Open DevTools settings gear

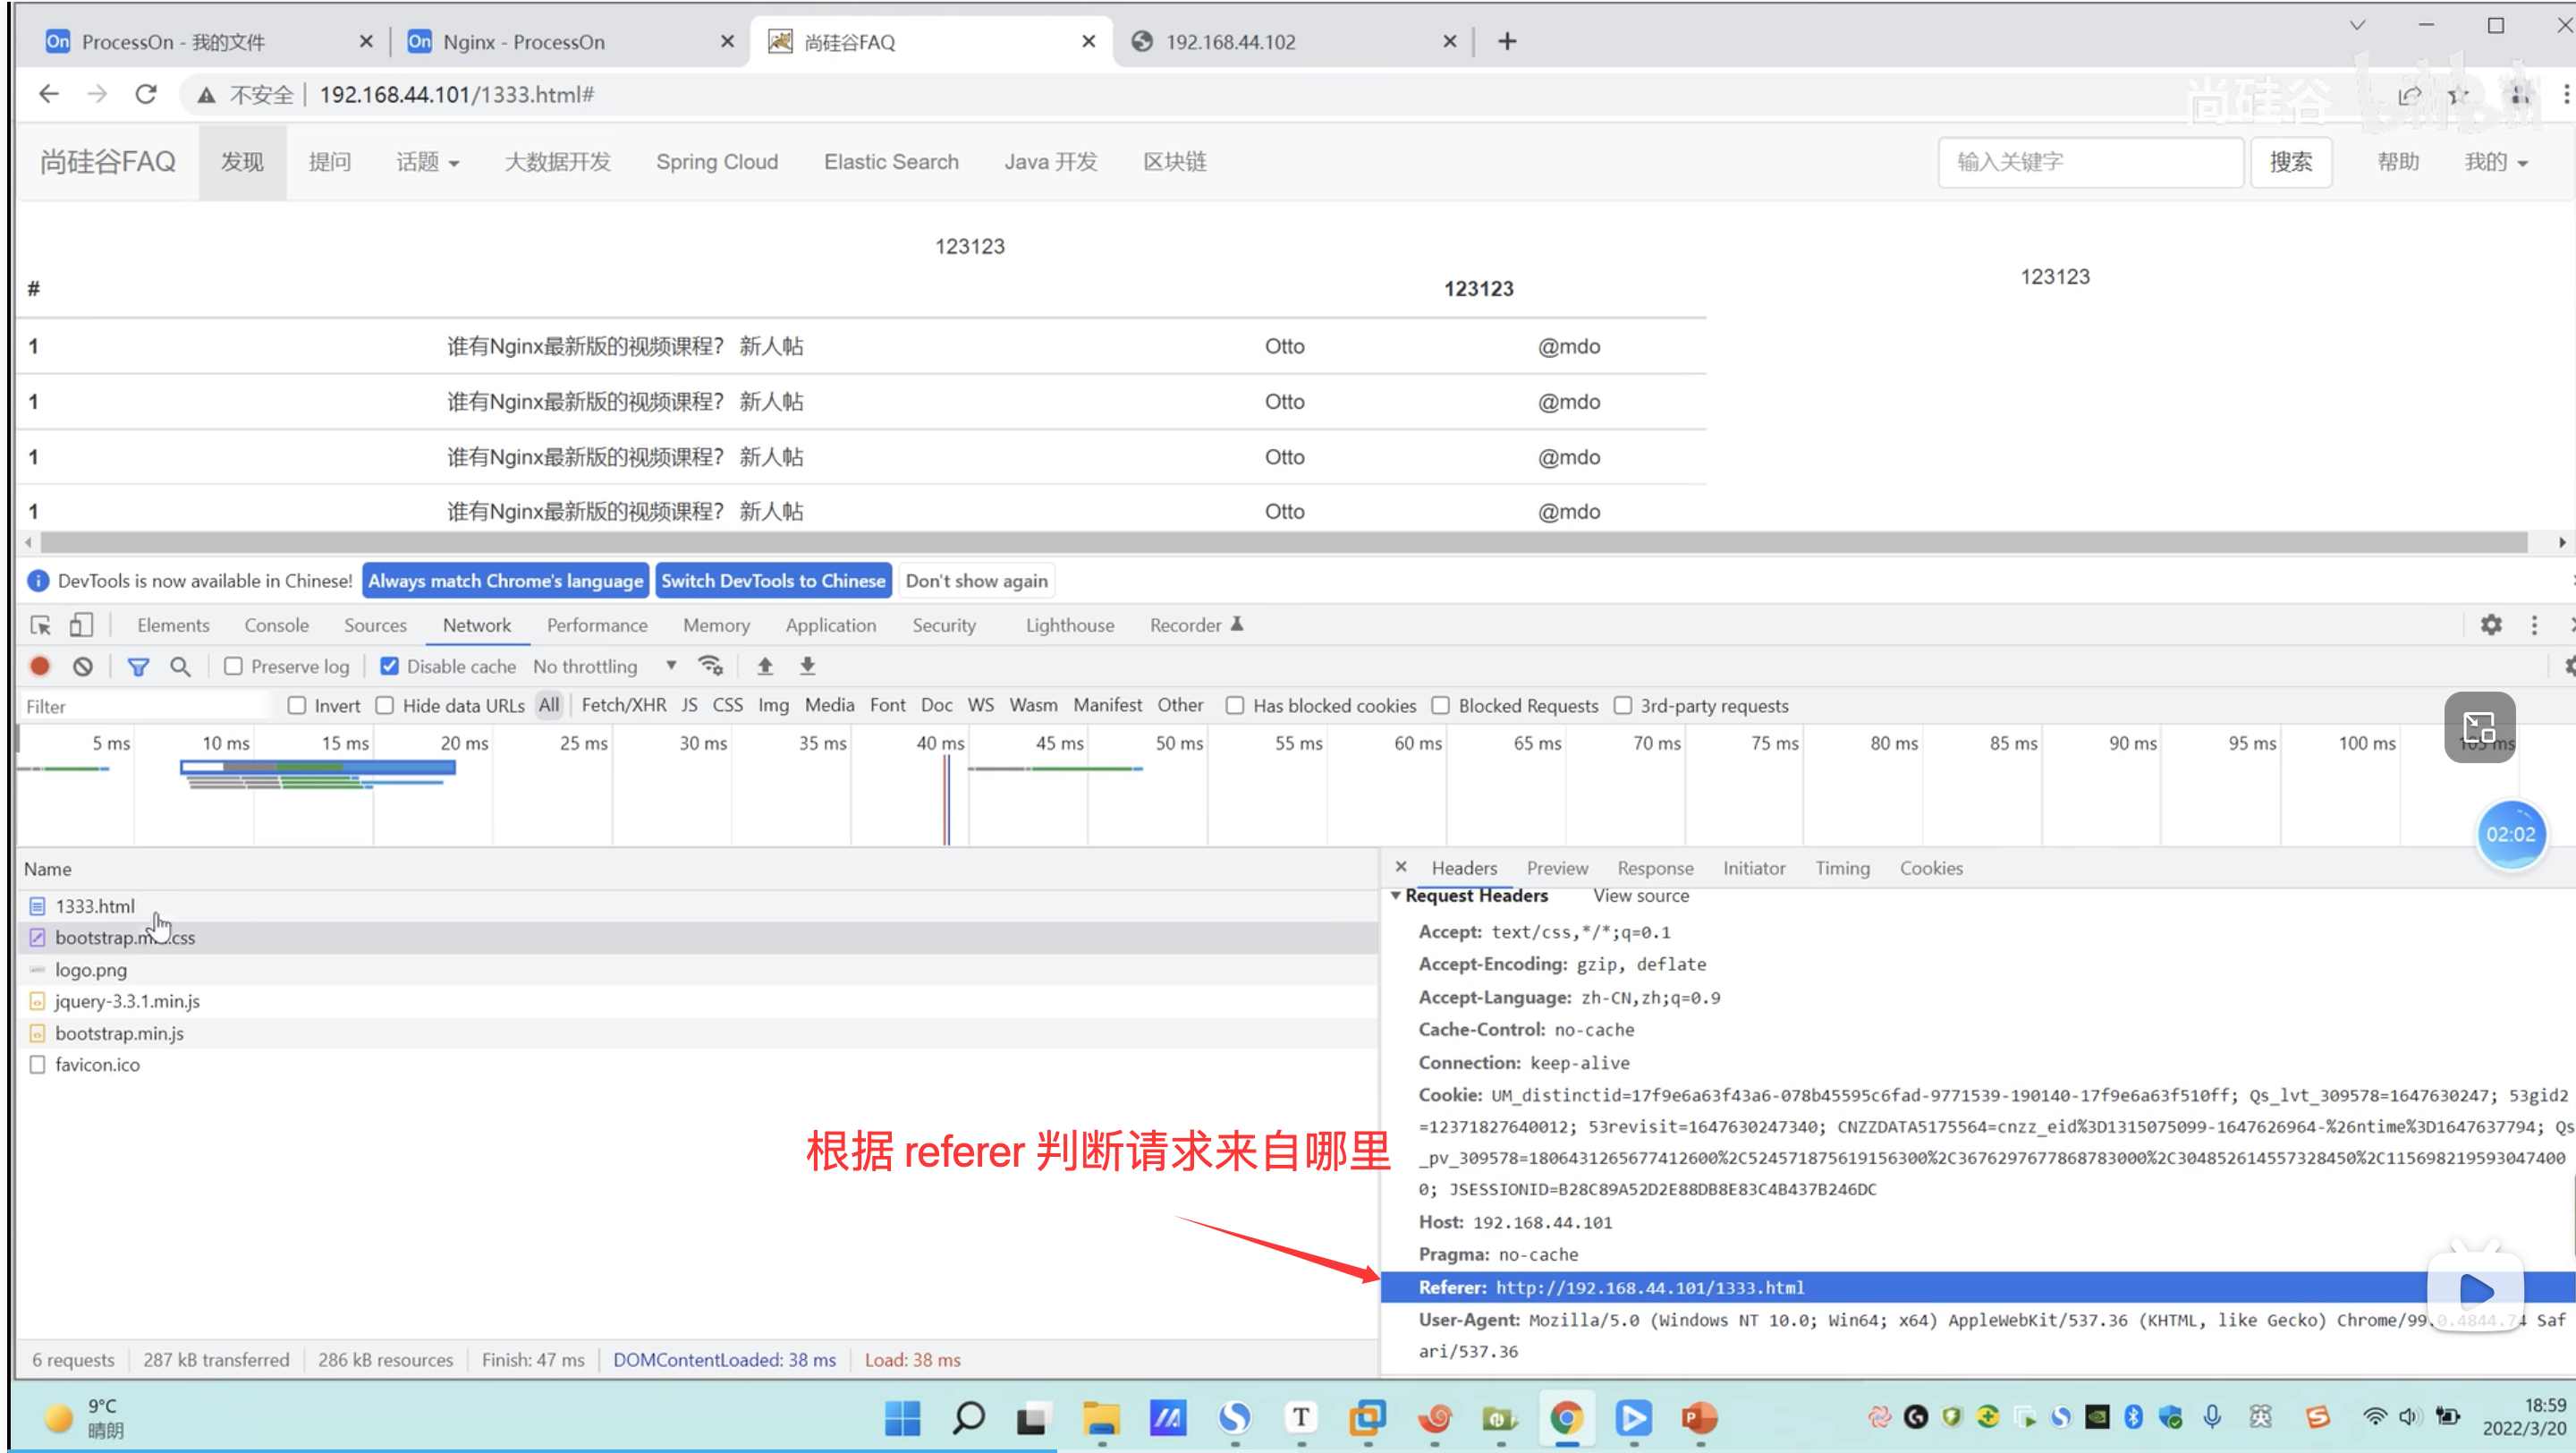pos(2491,625)
